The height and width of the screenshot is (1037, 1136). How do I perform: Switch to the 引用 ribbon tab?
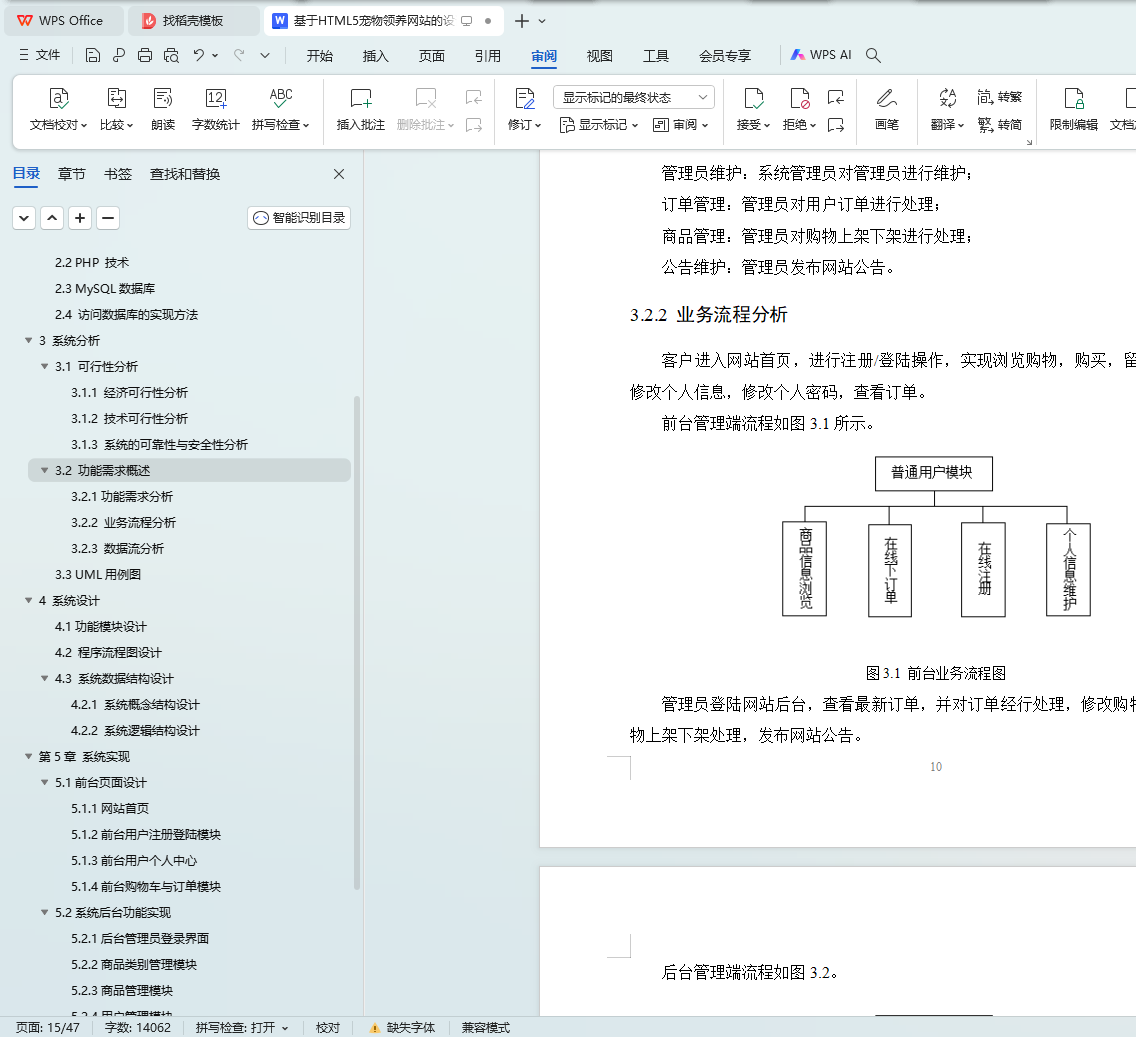488,56
